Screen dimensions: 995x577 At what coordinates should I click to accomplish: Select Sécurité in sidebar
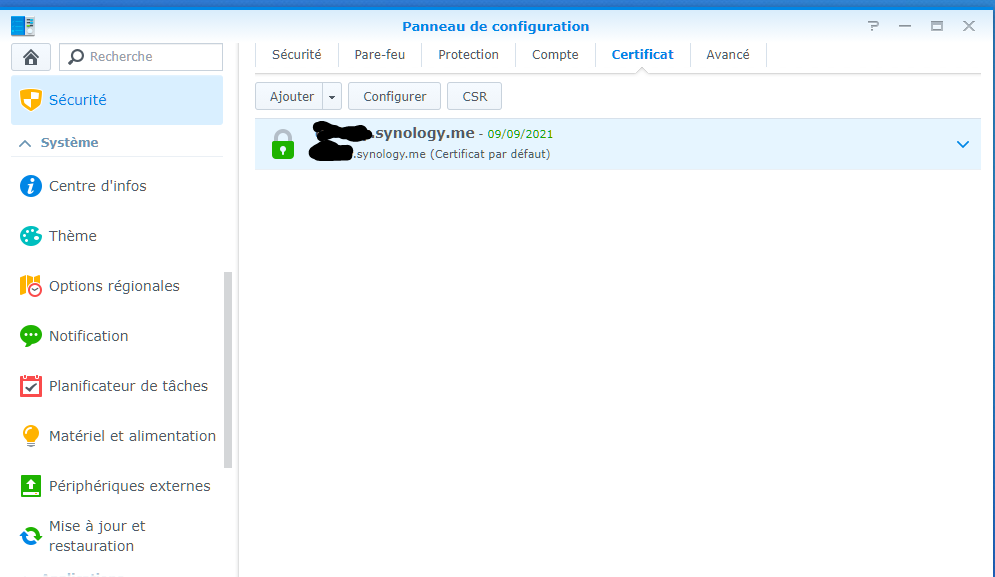(117, 100)
